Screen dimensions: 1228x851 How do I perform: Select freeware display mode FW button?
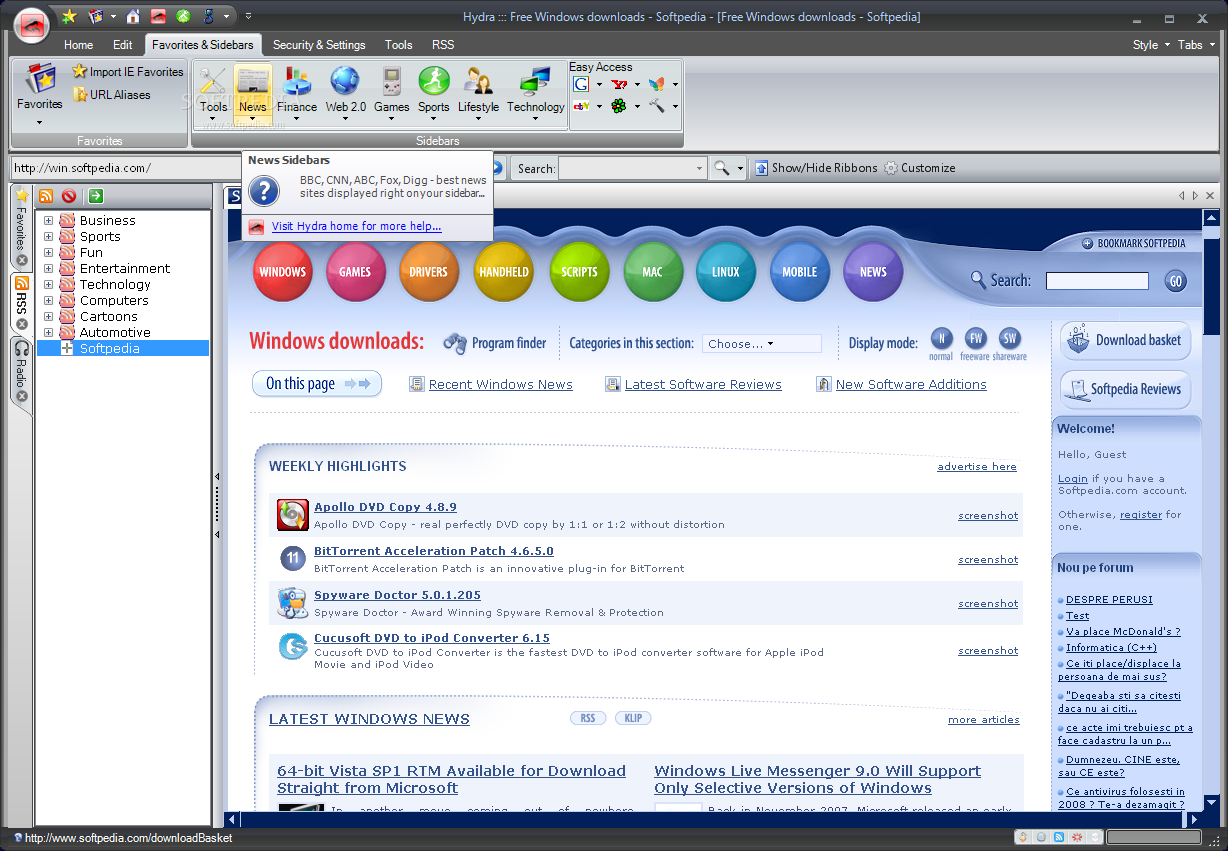click(x=975, y=338)
